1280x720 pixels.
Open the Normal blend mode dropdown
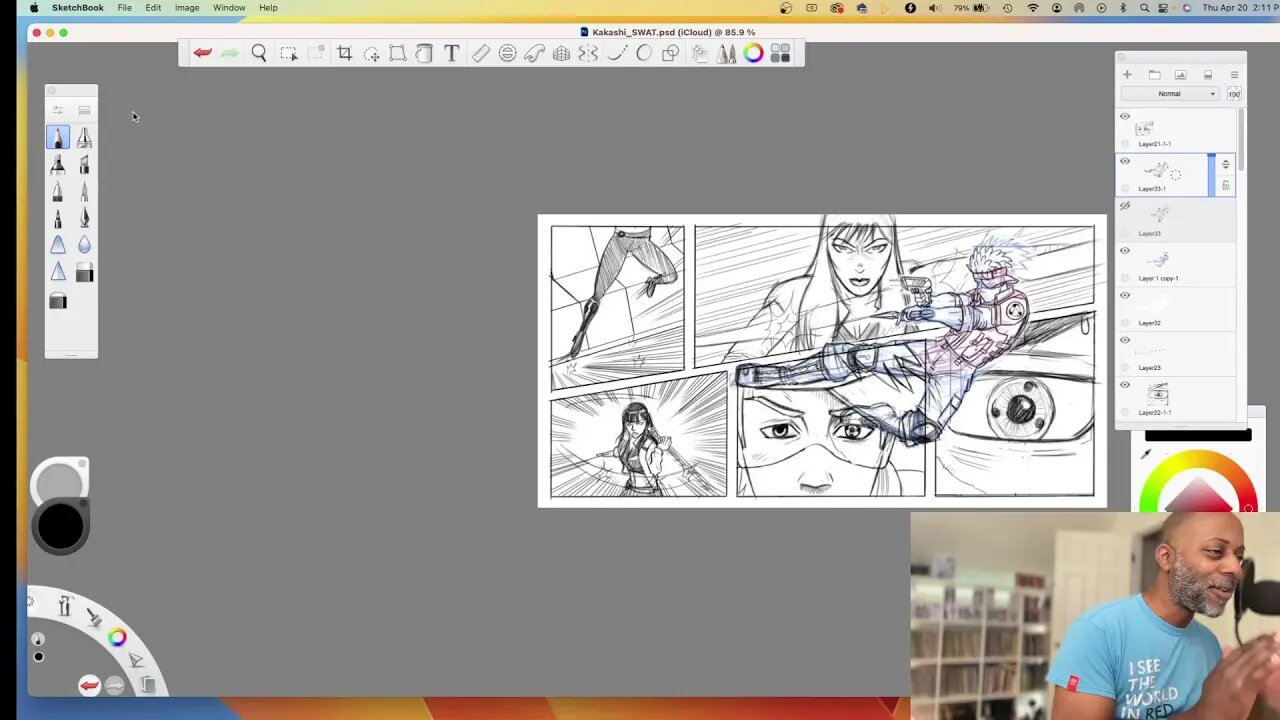[x=1169, y=94]
